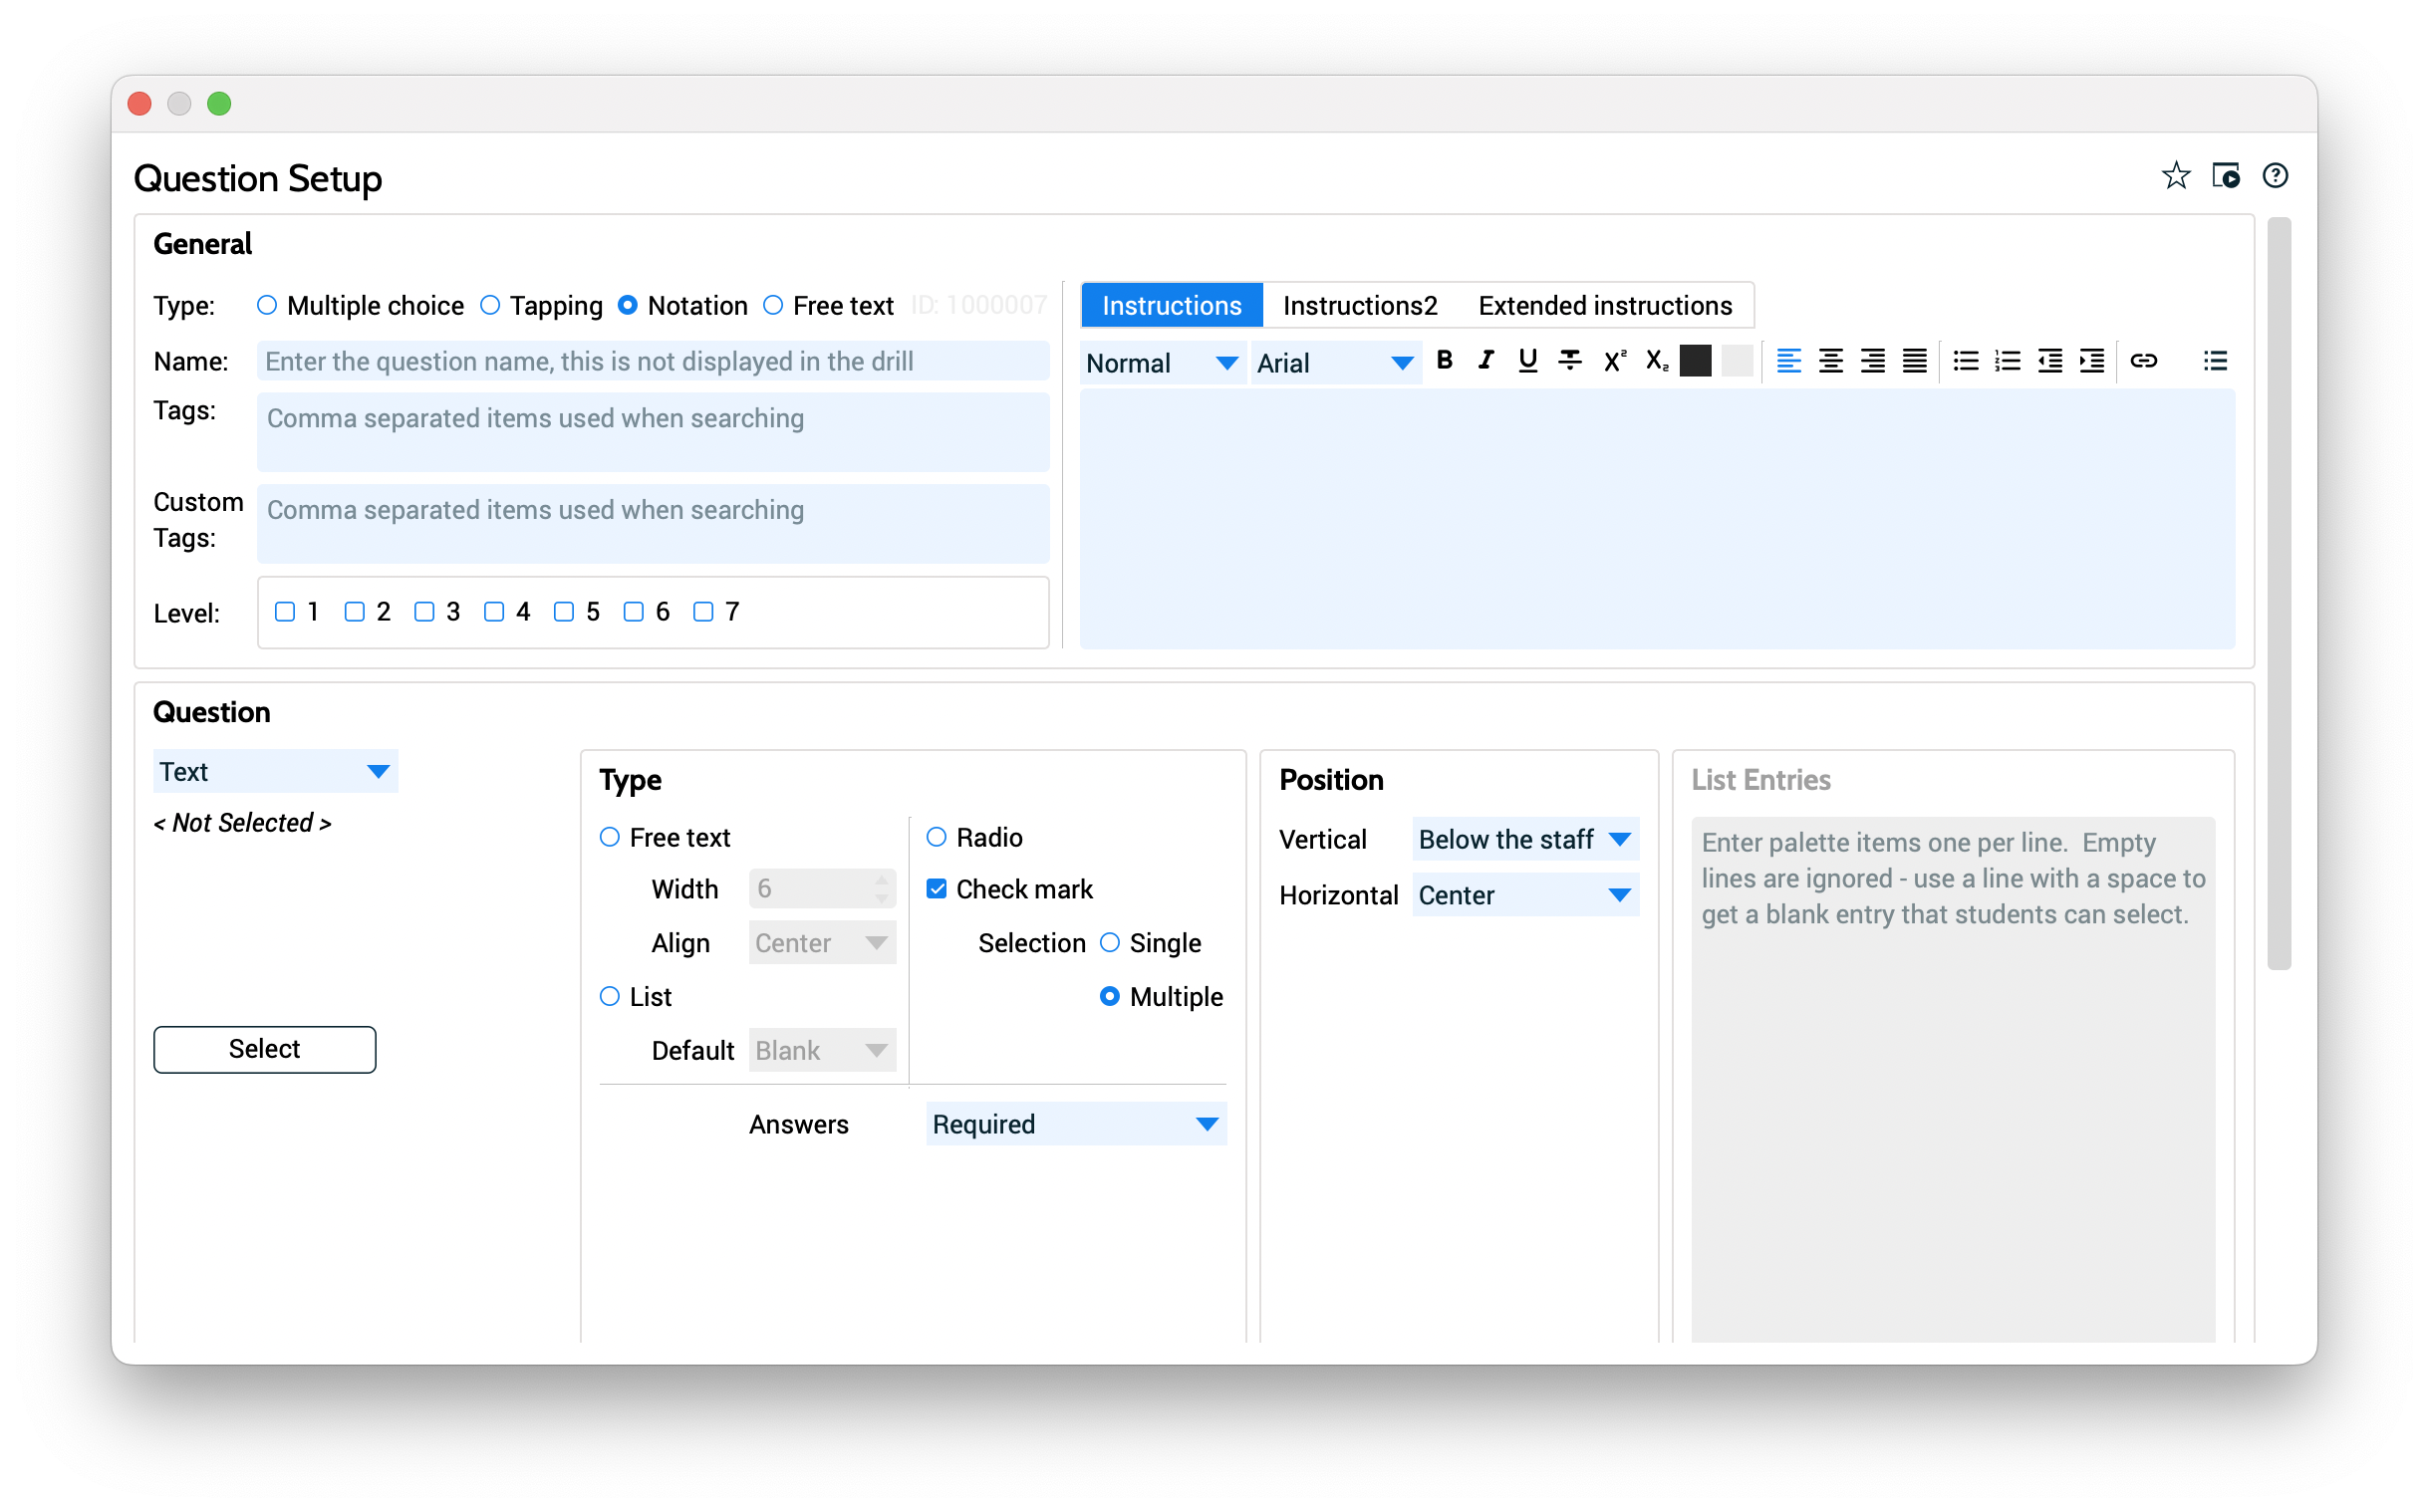Uncheck the Check mark option
This screenshot has width=2429, height=1512.
(936, 889)
